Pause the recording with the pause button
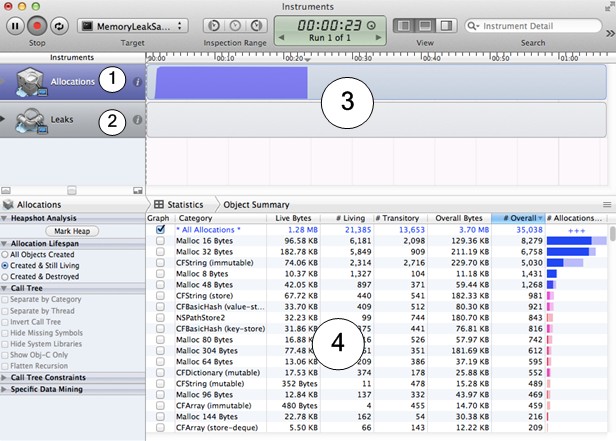The width and height of the screenshot is (616, 441). click(x=15, y=26)
